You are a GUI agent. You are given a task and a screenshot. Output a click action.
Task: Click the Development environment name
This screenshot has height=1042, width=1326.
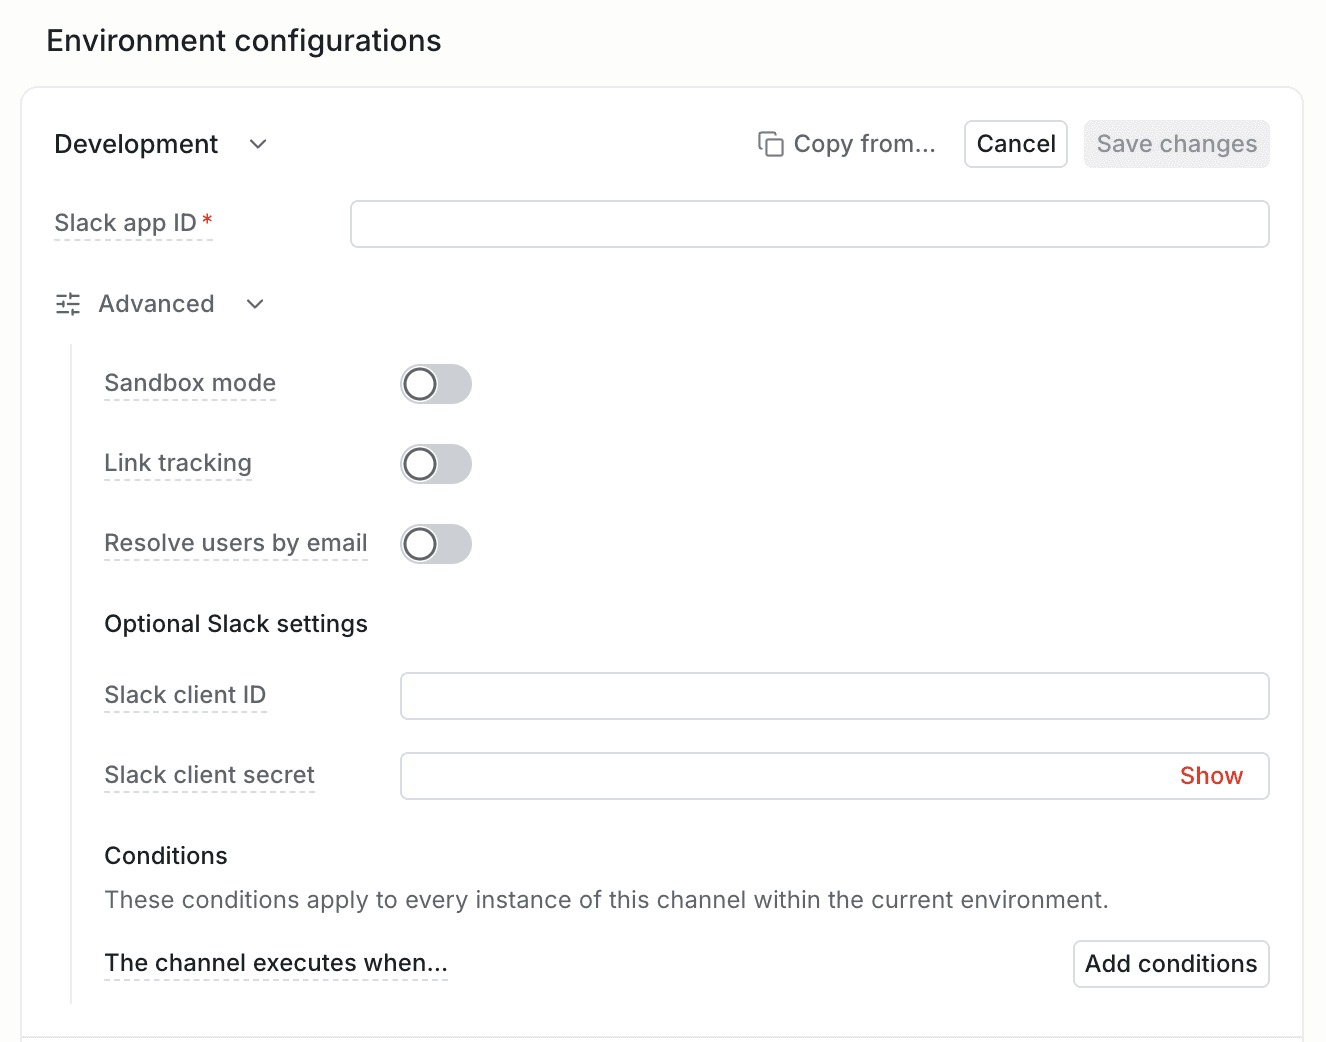[136, 144]
